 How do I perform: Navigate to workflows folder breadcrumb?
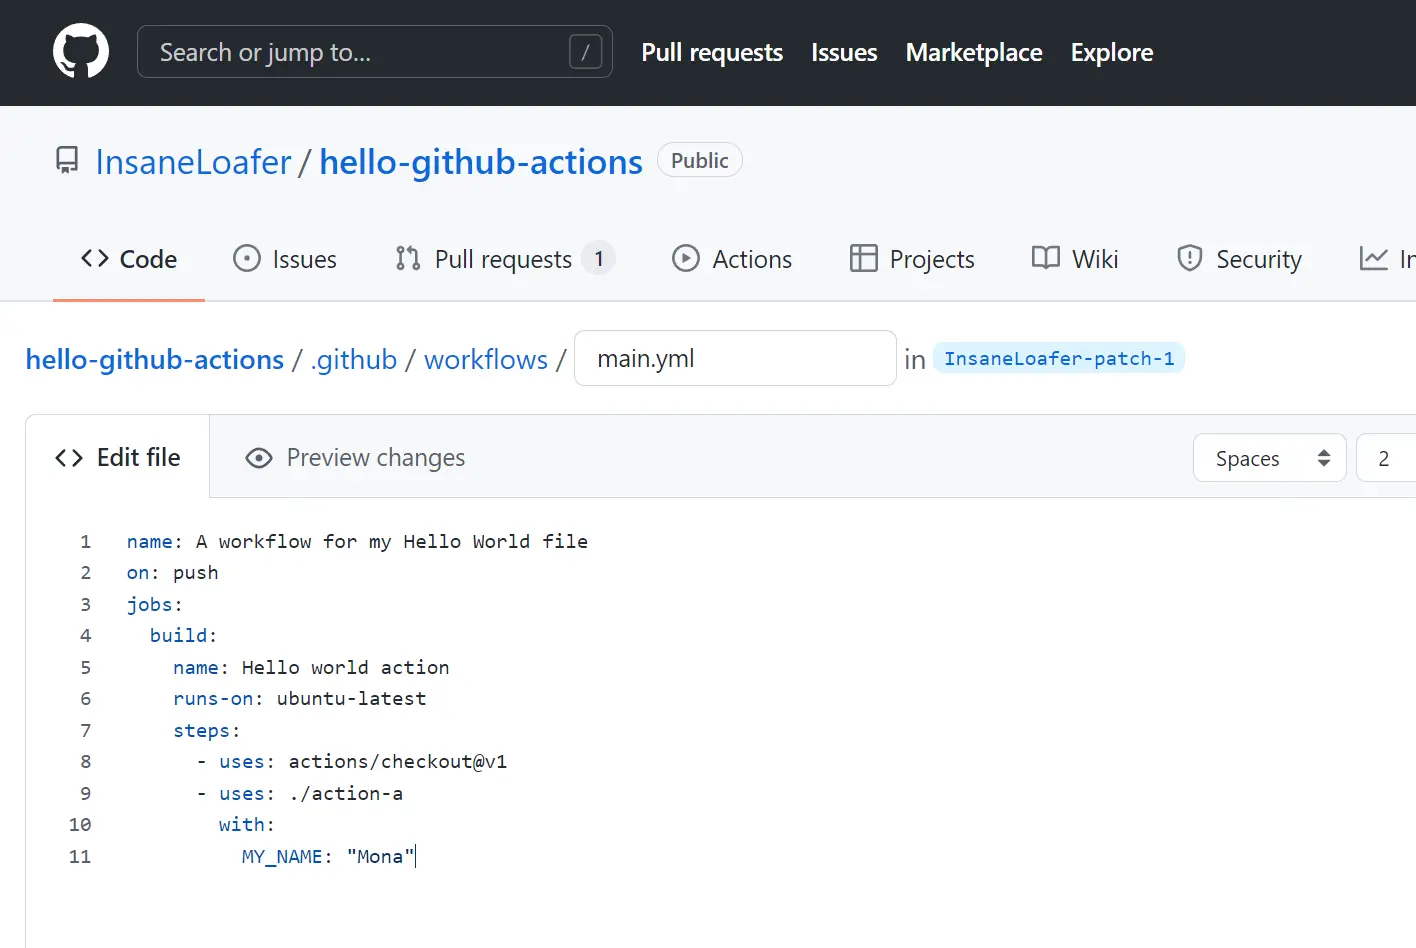click(486, 359)
